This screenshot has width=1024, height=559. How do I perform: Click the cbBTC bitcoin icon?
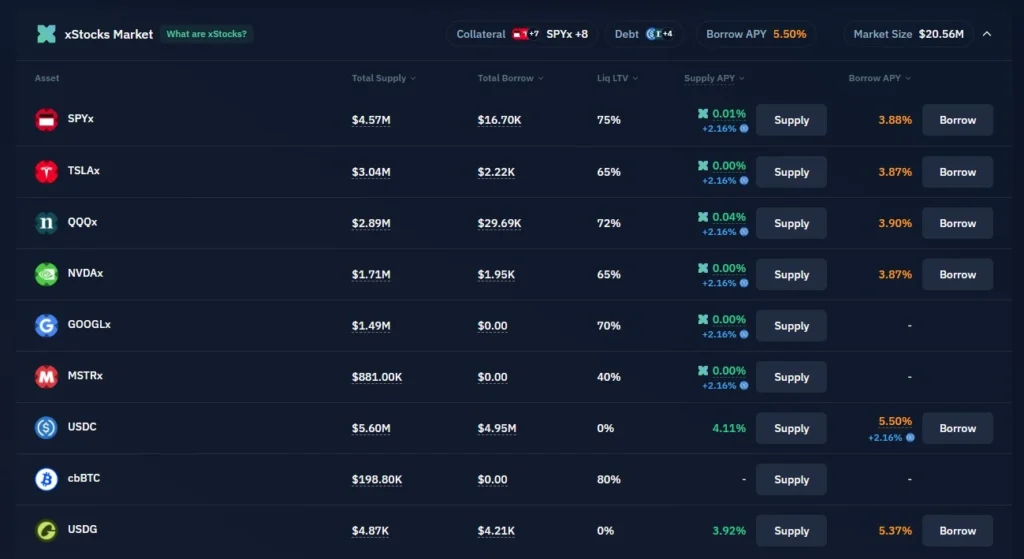(46, 479)
